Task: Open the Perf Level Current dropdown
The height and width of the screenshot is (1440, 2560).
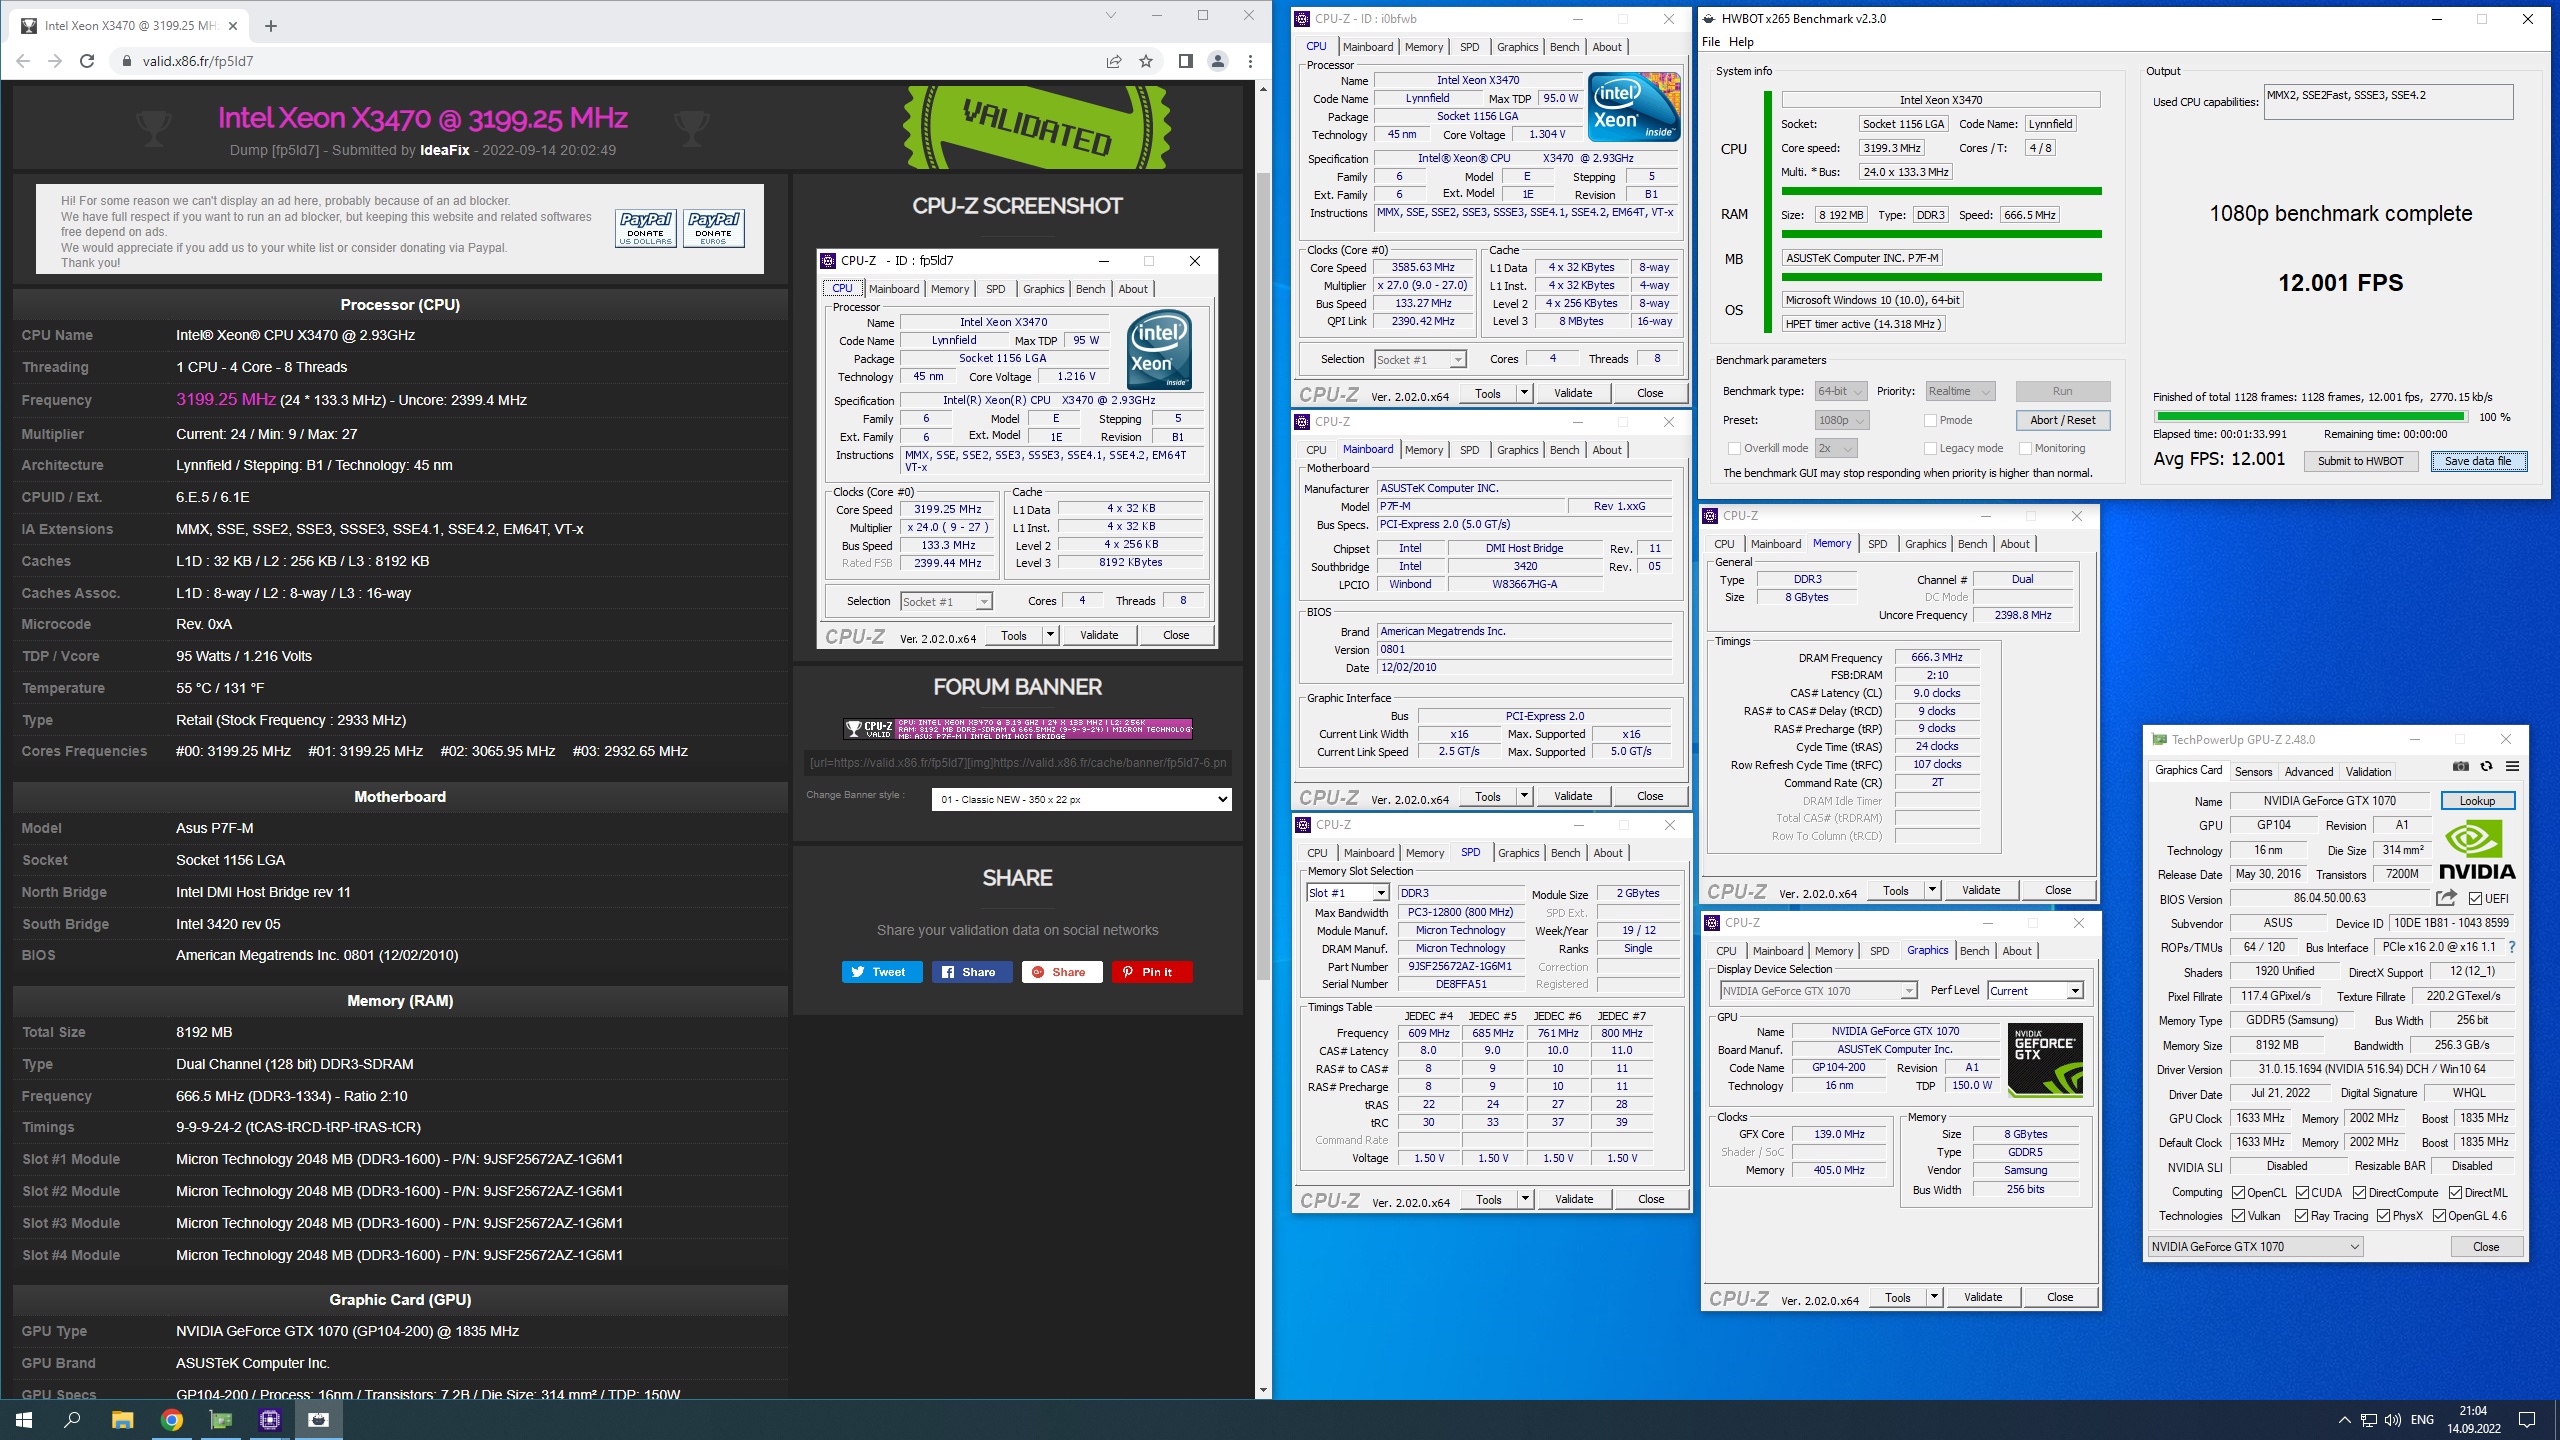Action: click(2034, 991)
